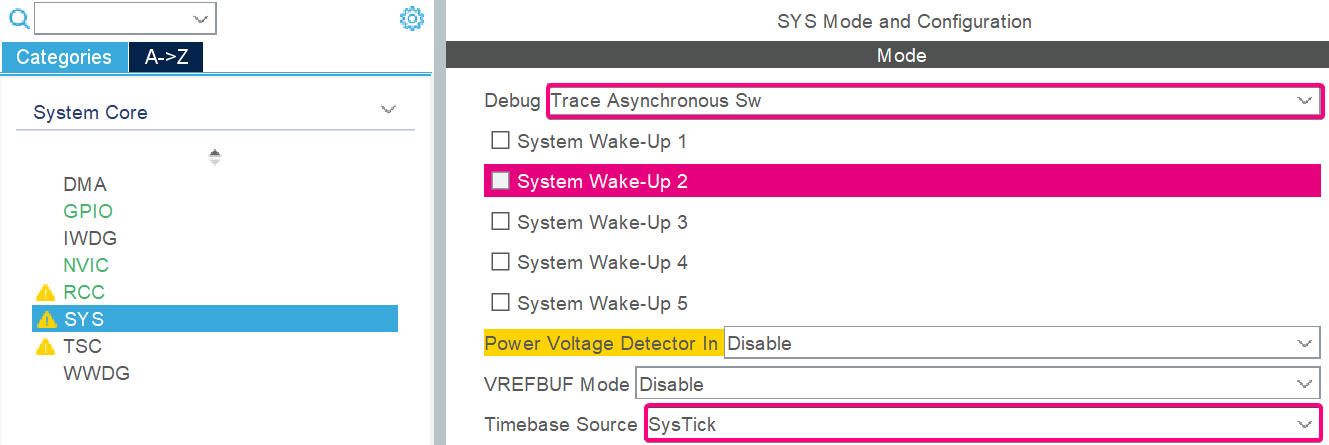The image size is (1329, 445).
Task: Click the TSC warning triangle icon
Action: pos(45,347)
